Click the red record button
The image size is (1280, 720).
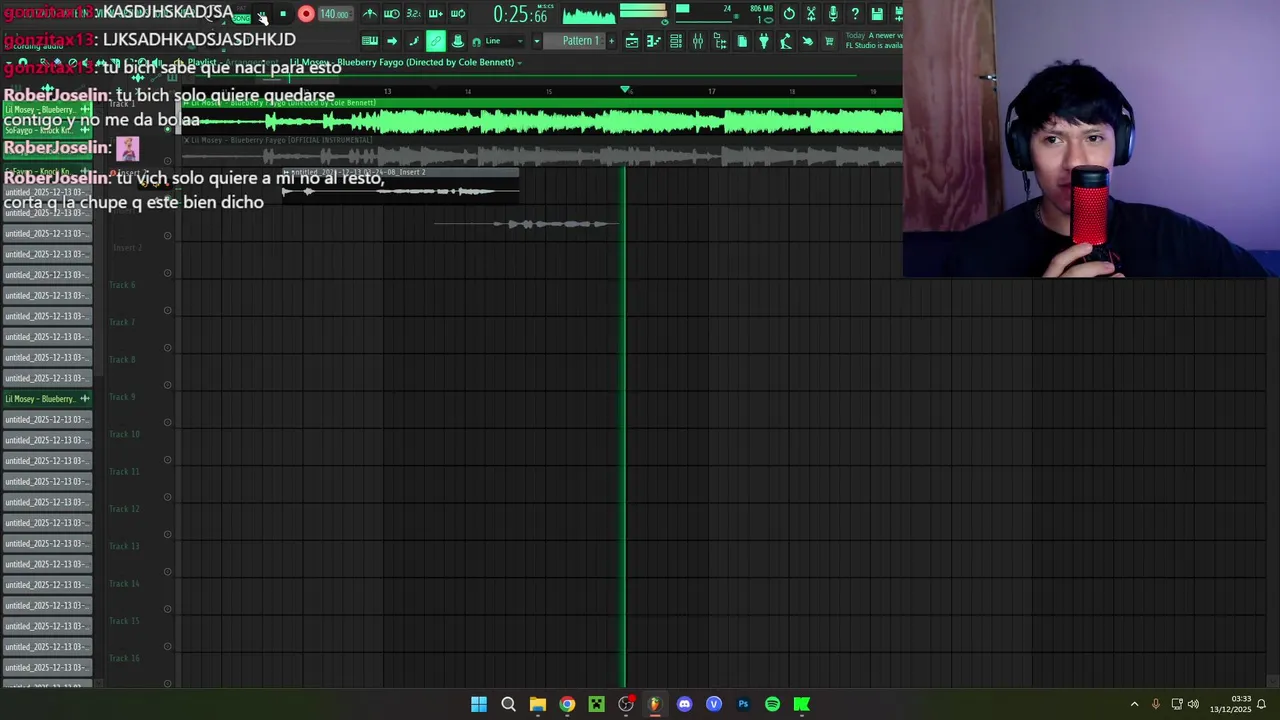(306, 14)
